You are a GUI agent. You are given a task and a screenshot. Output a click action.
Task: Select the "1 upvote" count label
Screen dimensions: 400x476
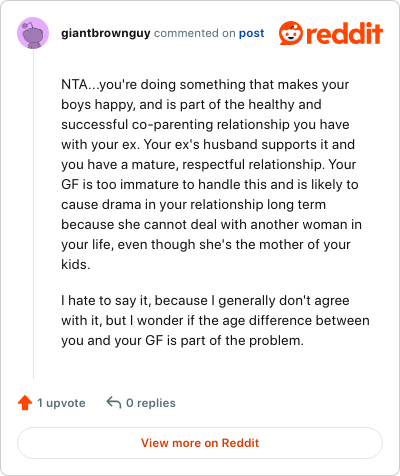(x=61, y=403)
